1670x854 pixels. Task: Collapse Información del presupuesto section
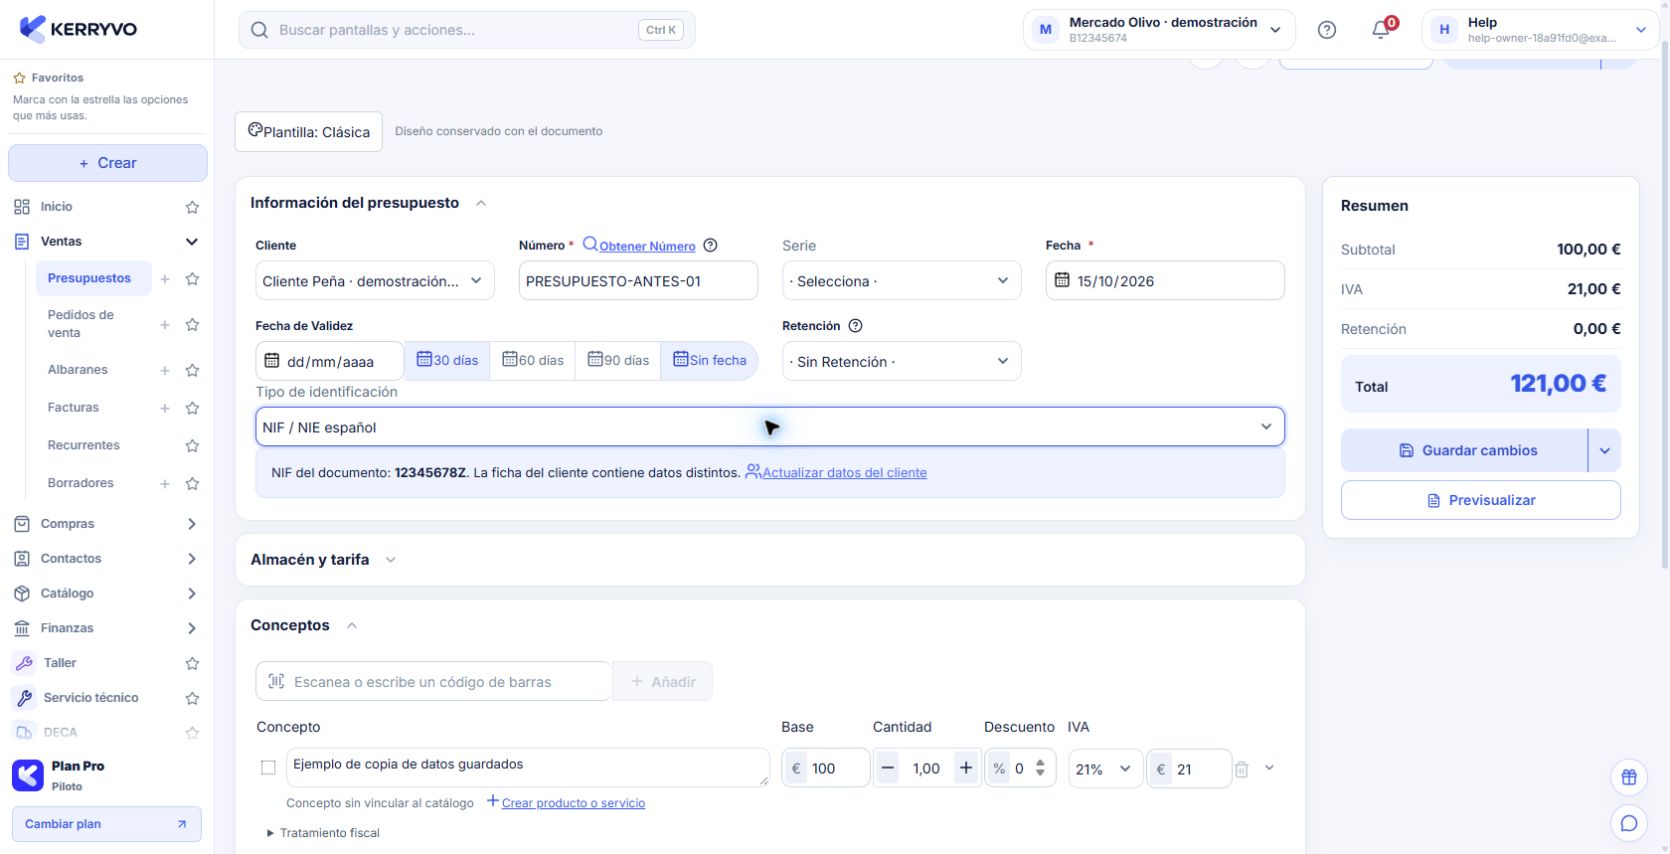481,203
